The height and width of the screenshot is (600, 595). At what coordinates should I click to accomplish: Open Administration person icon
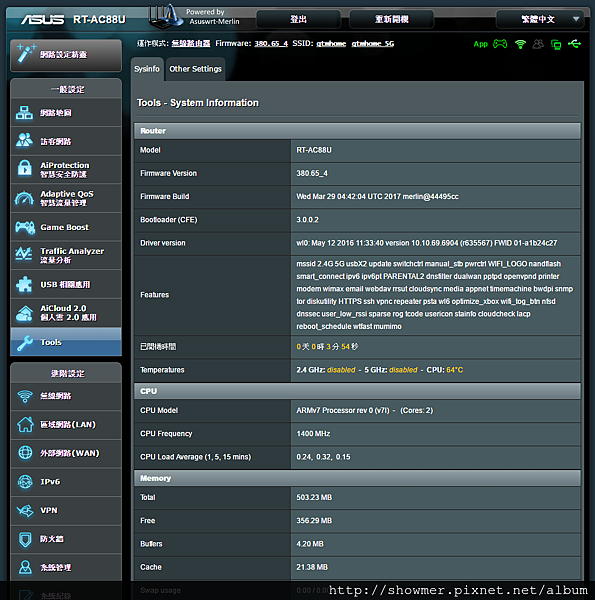tap(25, 567)
